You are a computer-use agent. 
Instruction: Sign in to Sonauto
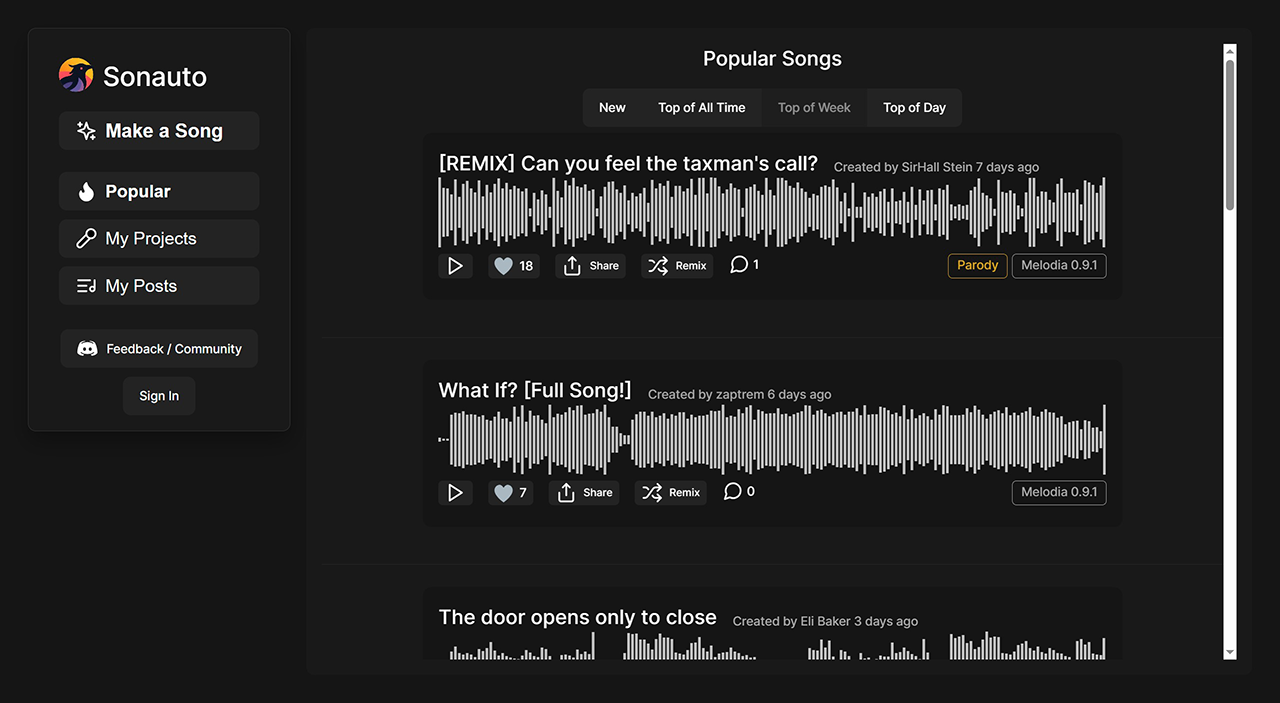[x=158, y=395]
